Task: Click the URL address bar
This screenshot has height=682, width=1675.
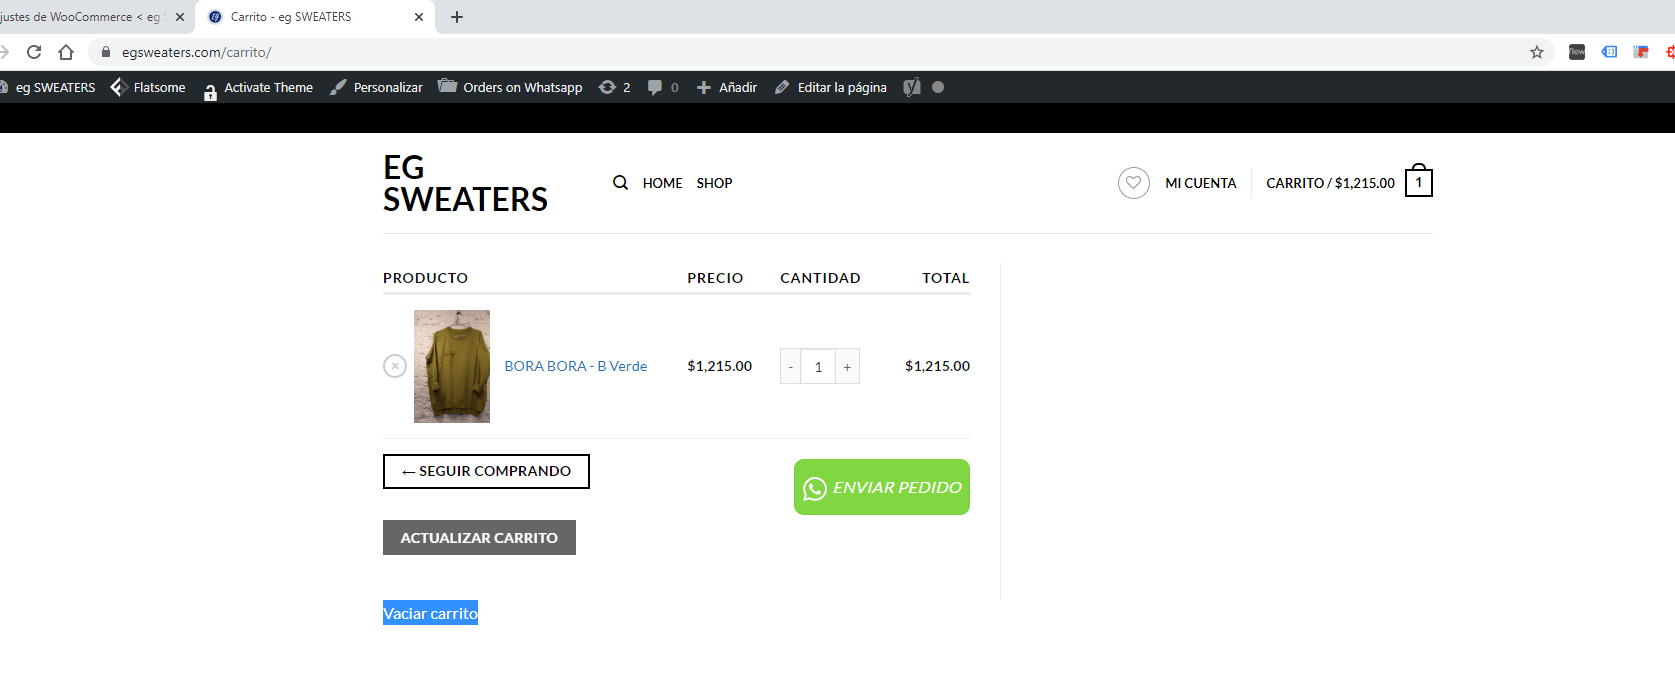Action: [820, 52]
